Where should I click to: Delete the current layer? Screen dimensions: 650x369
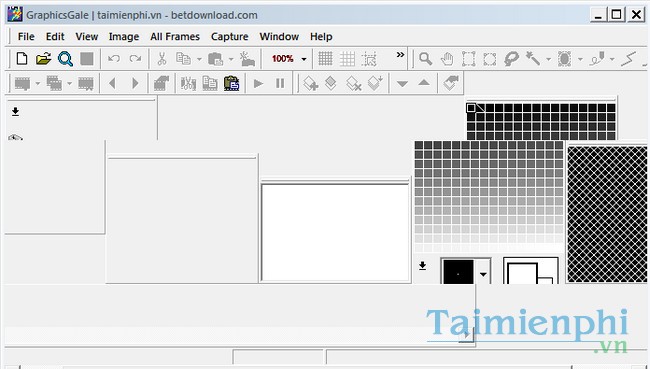(x=354, y=83)
